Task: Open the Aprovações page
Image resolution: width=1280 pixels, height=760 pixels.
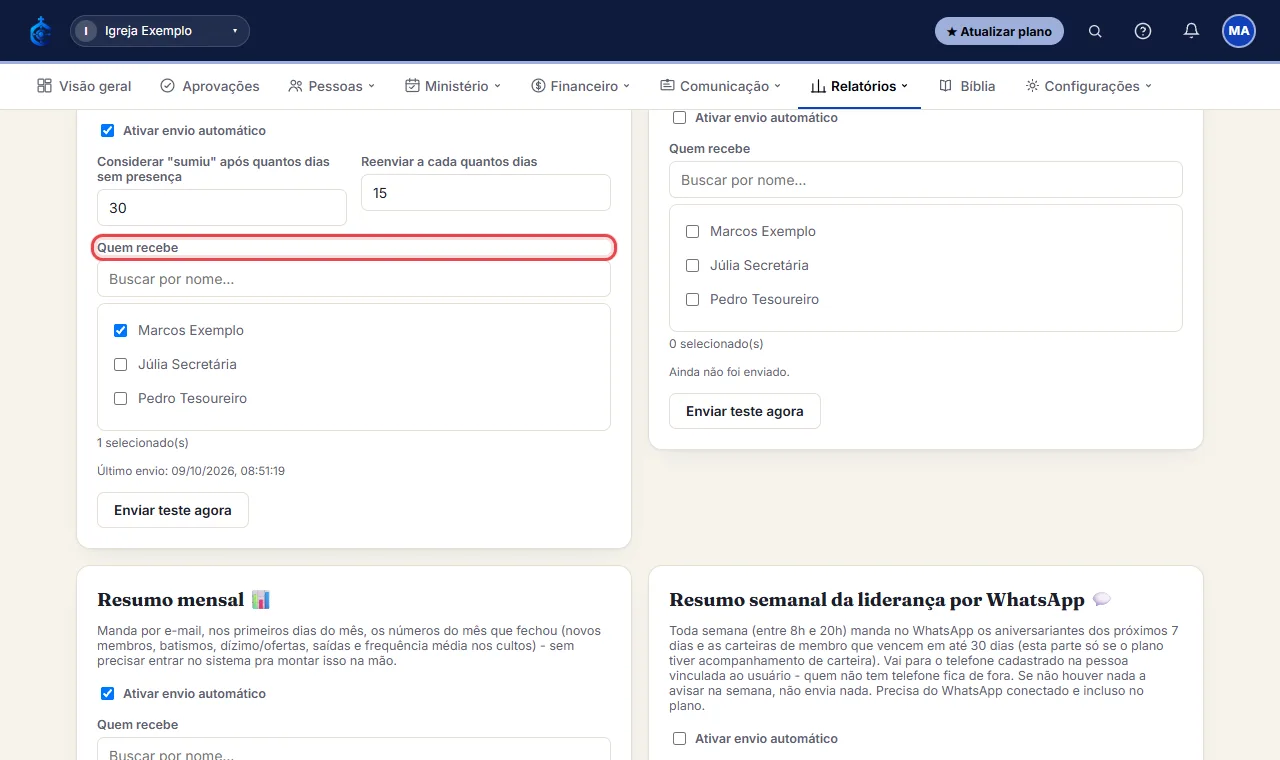Action: click(x=210, y=86)
